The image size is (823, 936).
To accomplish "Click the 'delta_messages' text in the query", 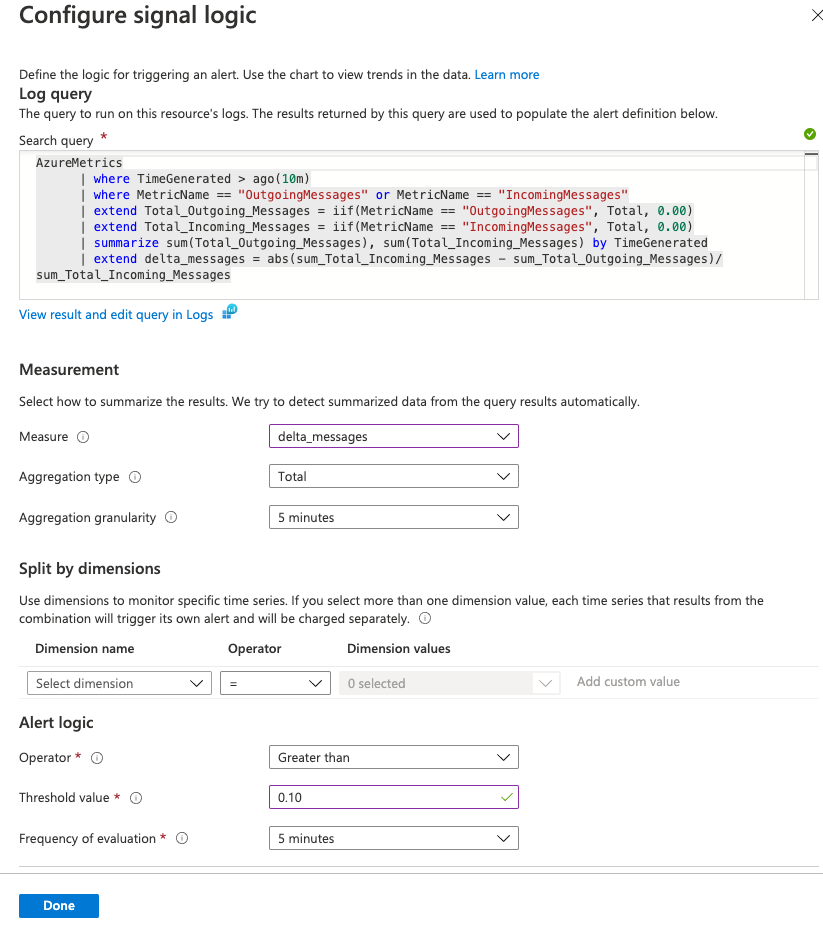I will point(195,259).
